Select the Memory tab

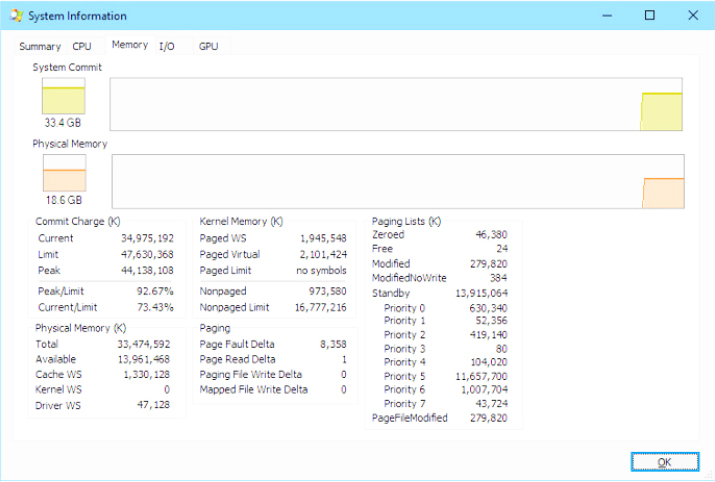pos(130,45)
